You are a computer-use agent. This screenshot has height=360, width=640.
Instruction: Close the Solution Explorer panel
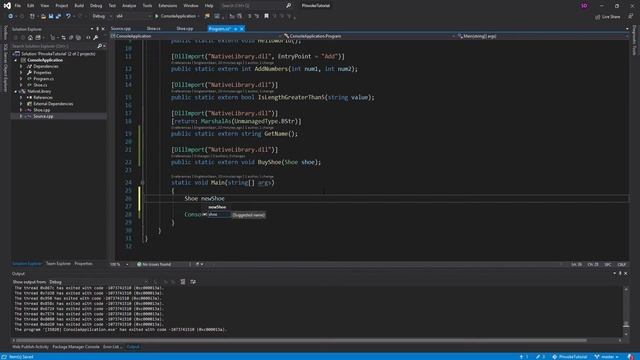(x=103, y=29)
